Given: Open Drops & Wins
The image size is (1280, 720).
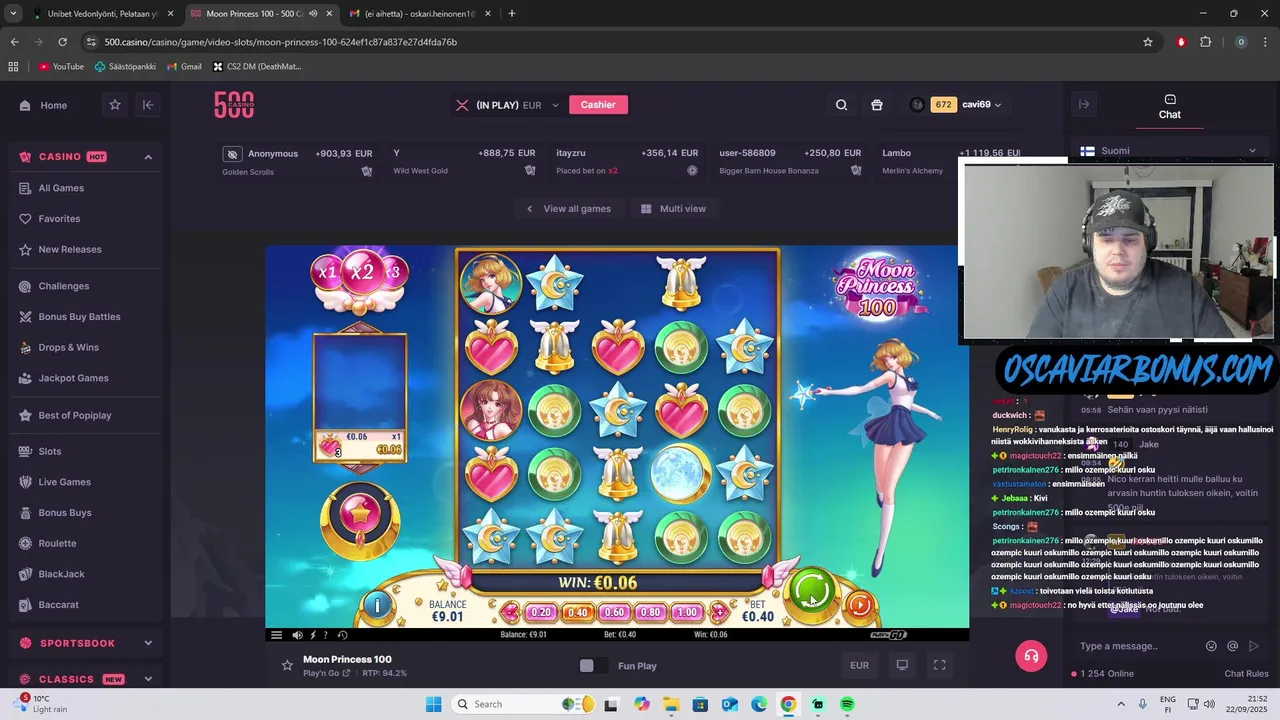Looking at the screenshot, I should (x=68, y=348).
